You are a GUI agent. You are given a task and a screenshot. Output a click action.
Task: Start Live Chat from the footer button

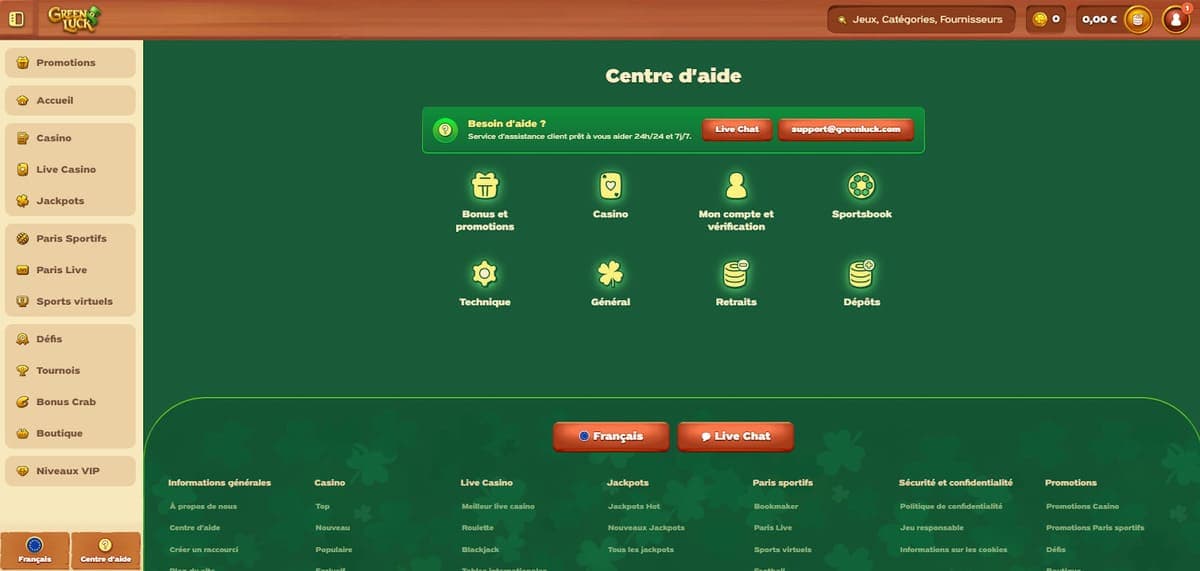736,436
